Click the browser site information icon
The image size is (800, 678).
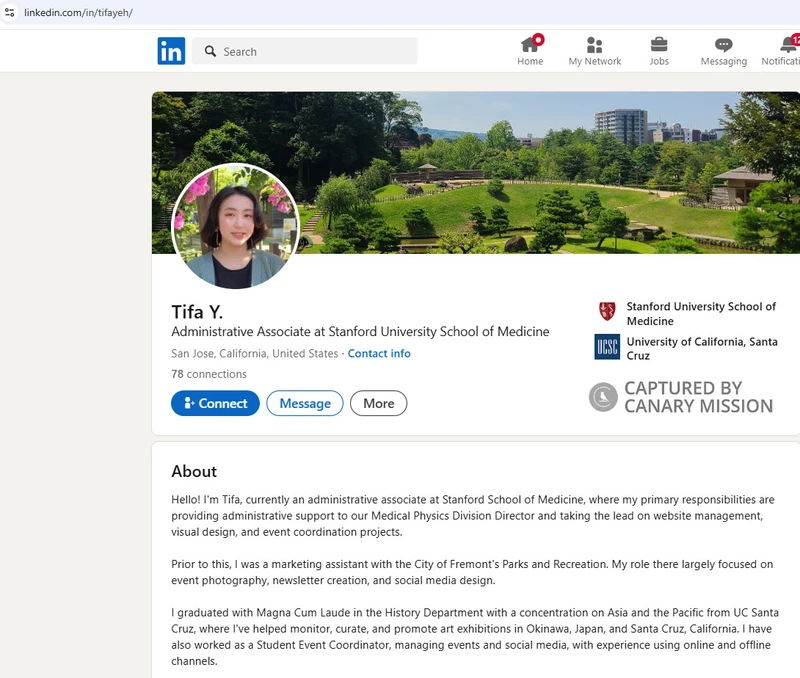9,12
